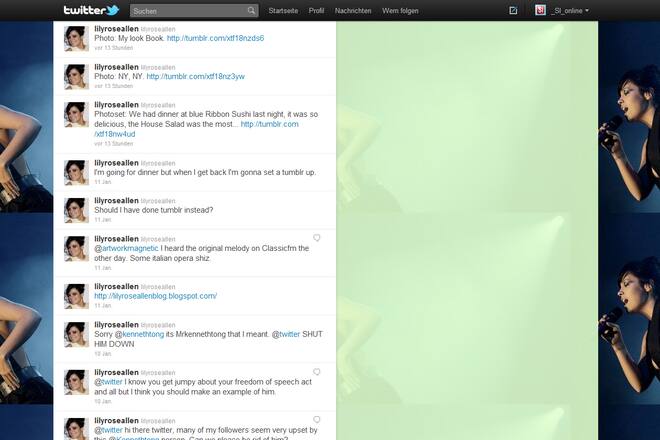Click the avatar beside 'My look Book' tweet
660x440 pixels.
(76, 39)
